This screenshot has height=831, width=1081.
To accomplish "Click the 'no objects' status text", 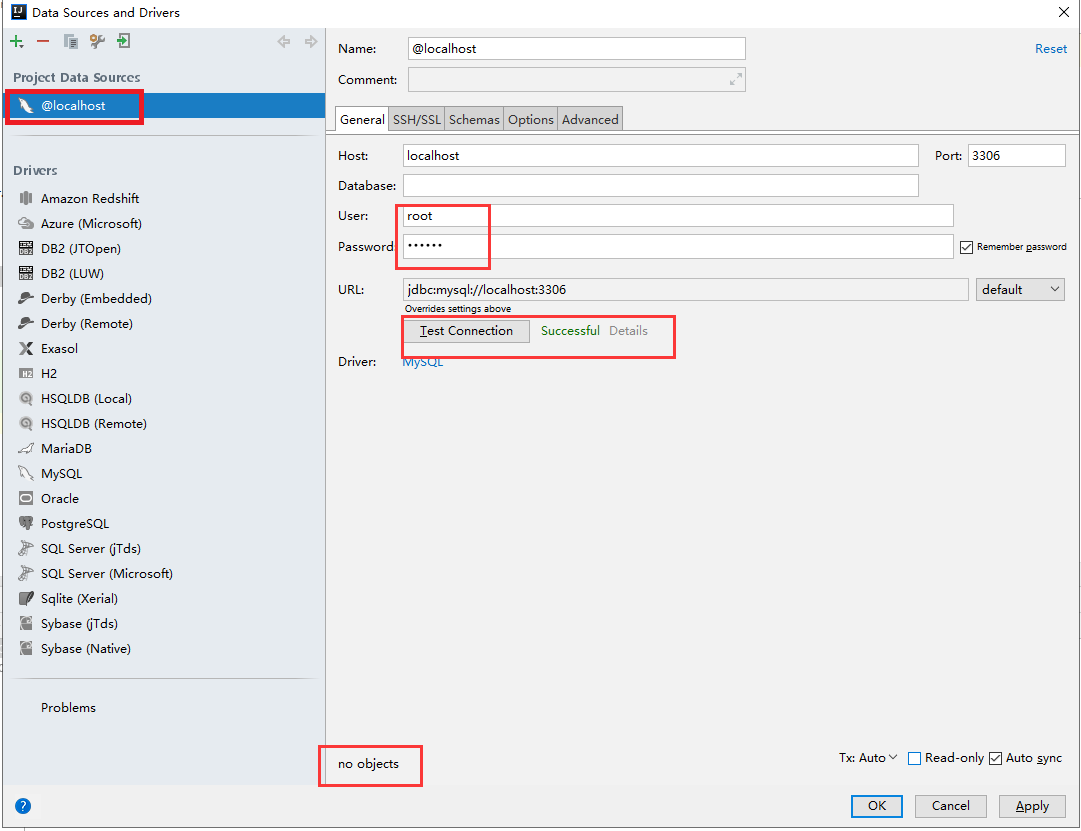I will pos(368,764).
